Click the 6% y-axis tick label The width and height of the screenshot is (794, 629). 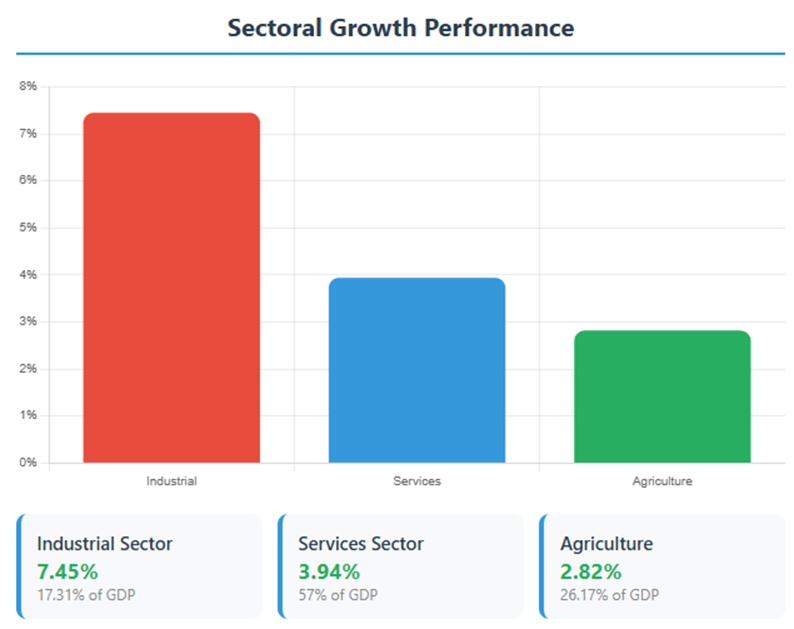click(x=28, y=181)
